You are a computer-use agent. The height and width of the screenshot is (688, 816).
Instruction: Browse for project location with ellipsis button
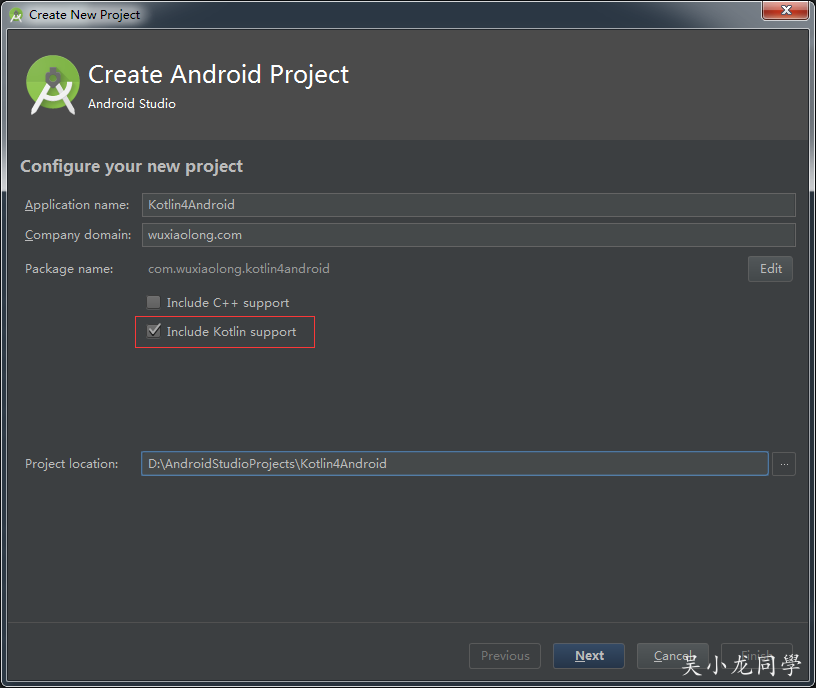click(x=784, y=464)
